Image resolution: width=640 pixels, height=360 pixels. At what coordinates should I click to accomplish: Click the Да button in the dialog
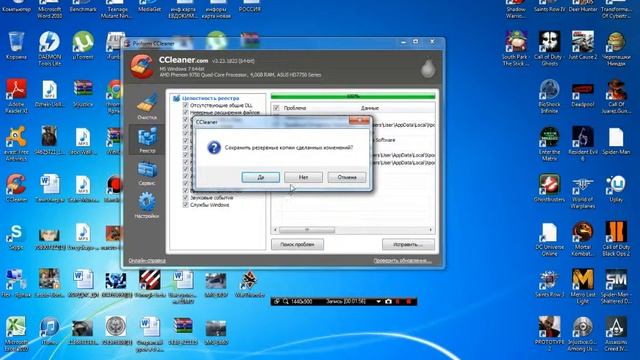tap(260, 177)
